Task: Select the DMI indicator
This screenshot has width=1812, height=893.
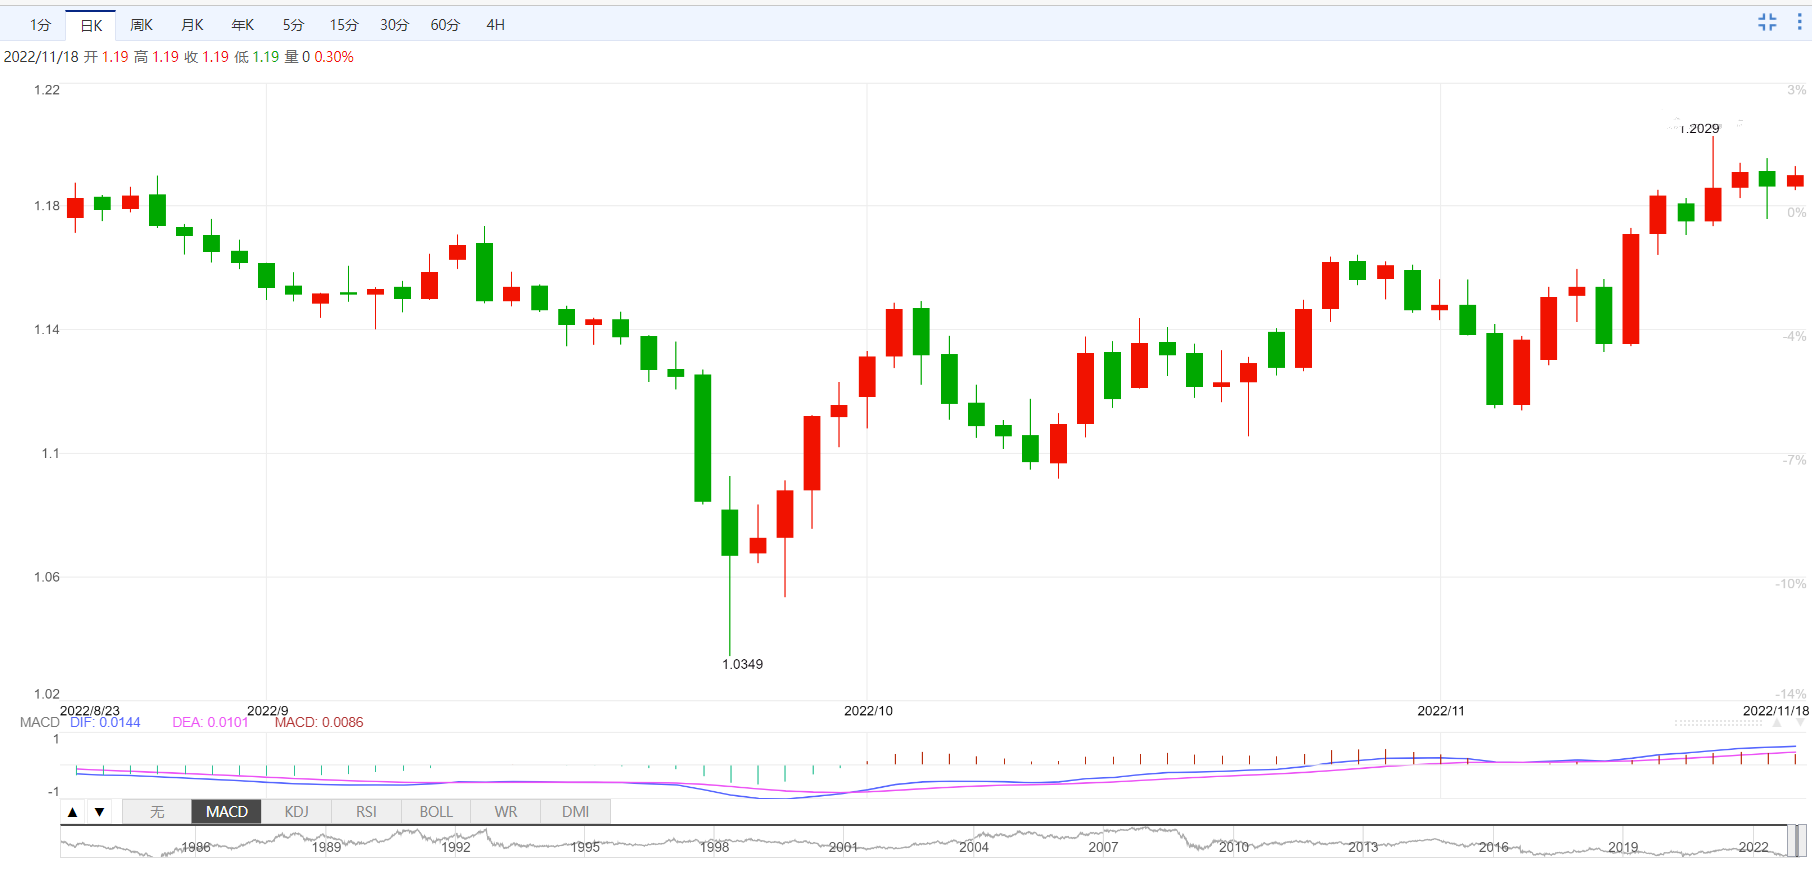Action: (x=575, y=812)
